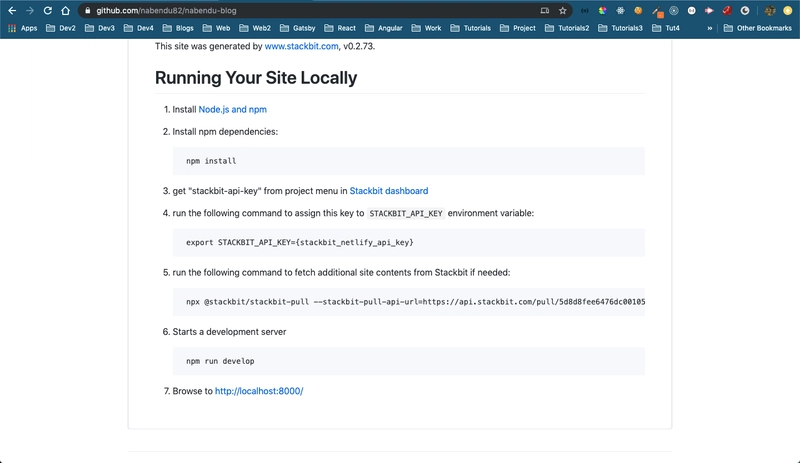Open the white round extension before pink arrow

(x=691, y=10)
